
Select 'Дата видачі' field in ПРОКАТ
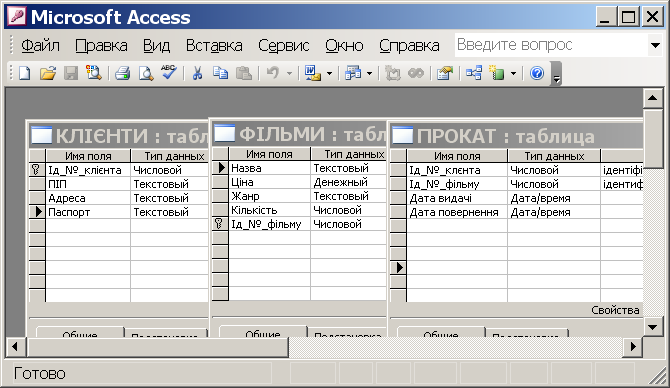click(457, 198)
